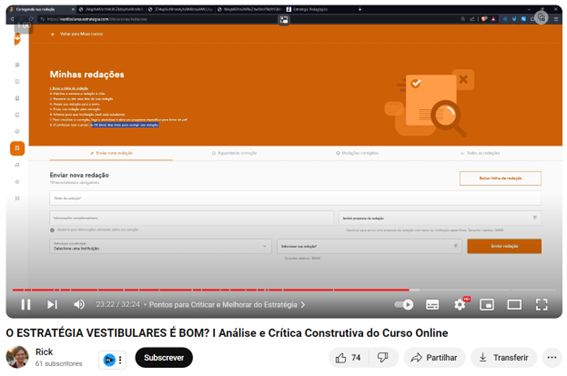
Task: Dislike the video with thumbs down
Action: pos(383,358)
